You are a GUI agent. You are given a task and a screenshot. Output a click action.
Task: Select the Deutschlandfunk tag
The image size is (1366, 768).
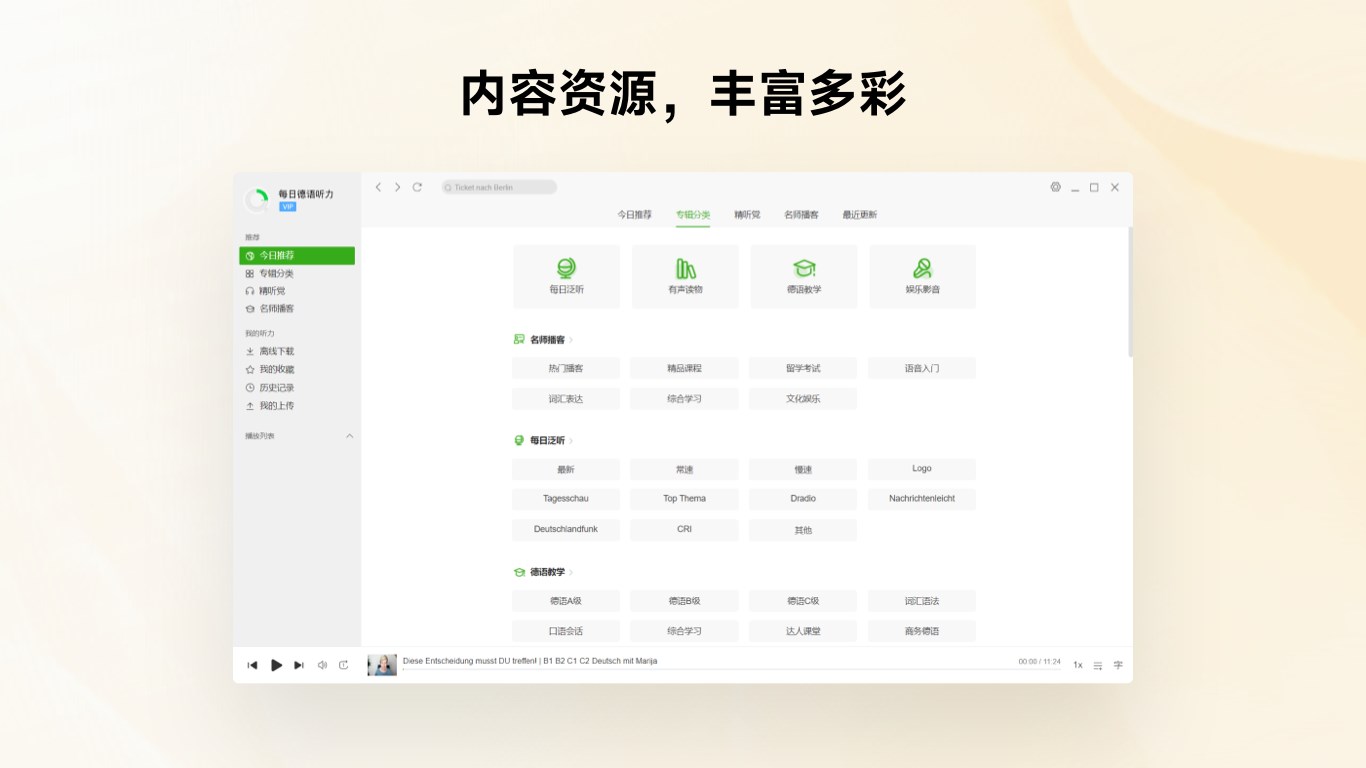point(566,529)
